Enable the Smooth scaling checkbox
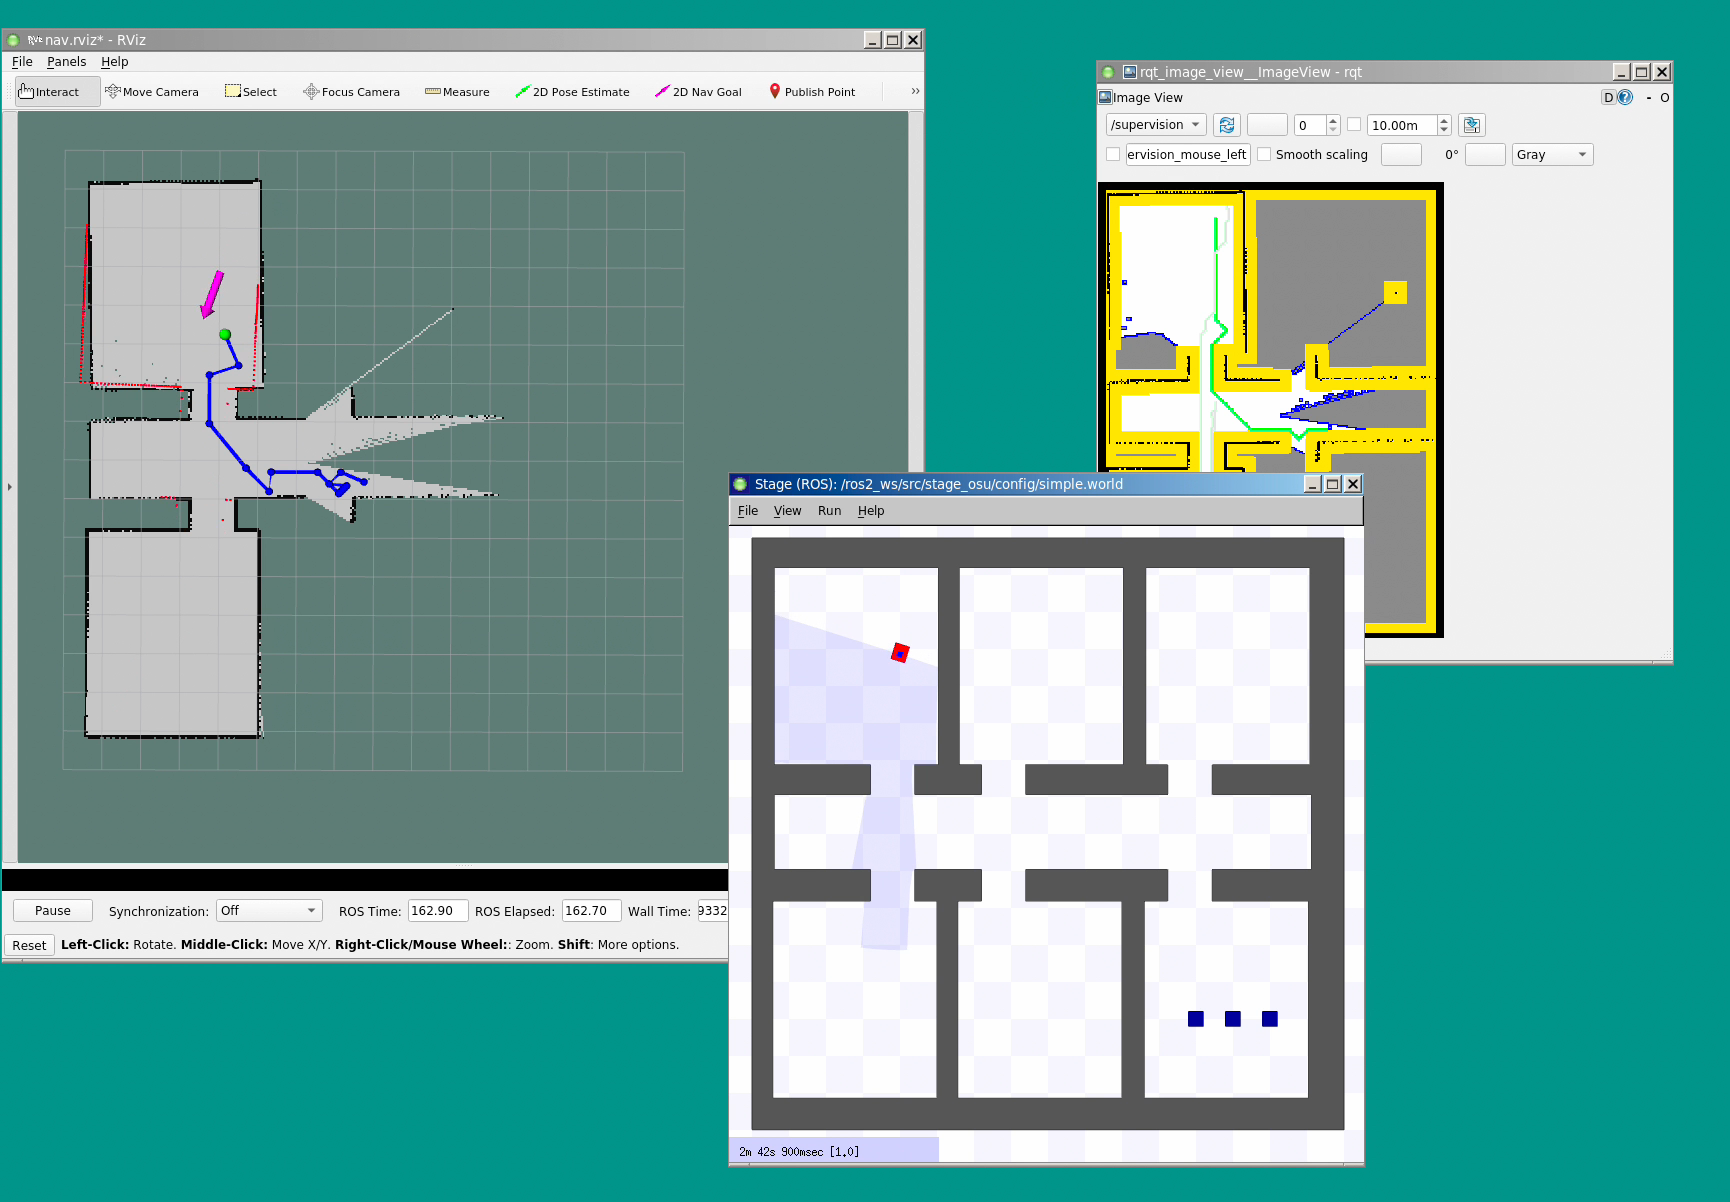1730x1202 pixels. pos(1265,155)
